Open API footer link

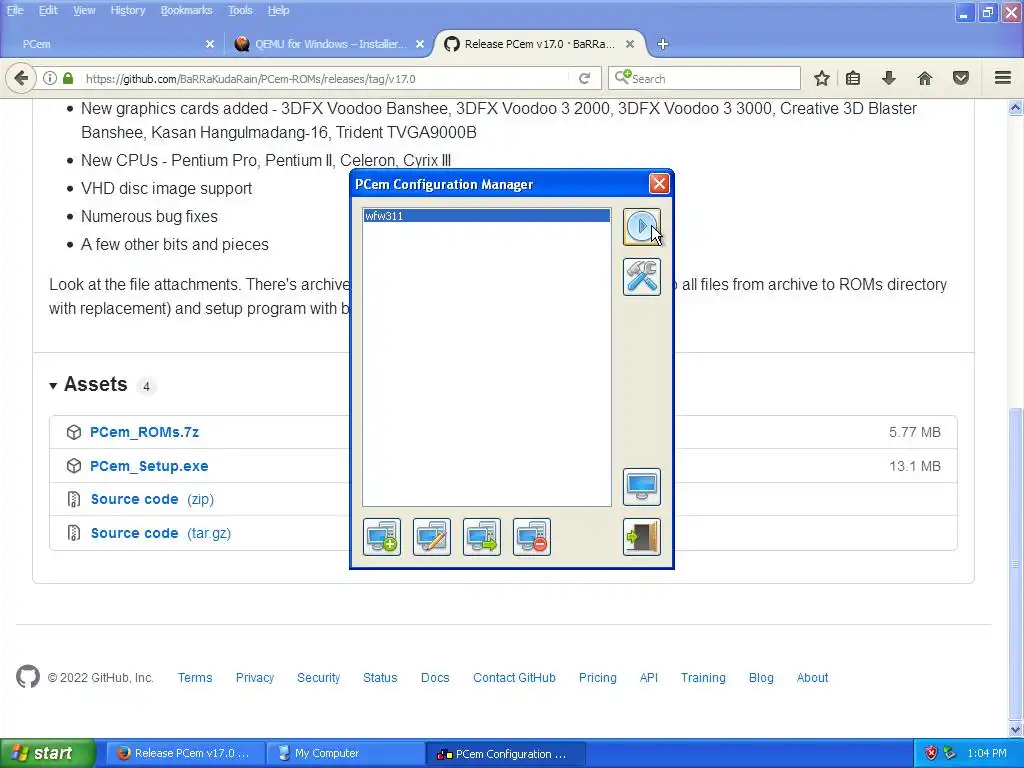click(648, 678)
